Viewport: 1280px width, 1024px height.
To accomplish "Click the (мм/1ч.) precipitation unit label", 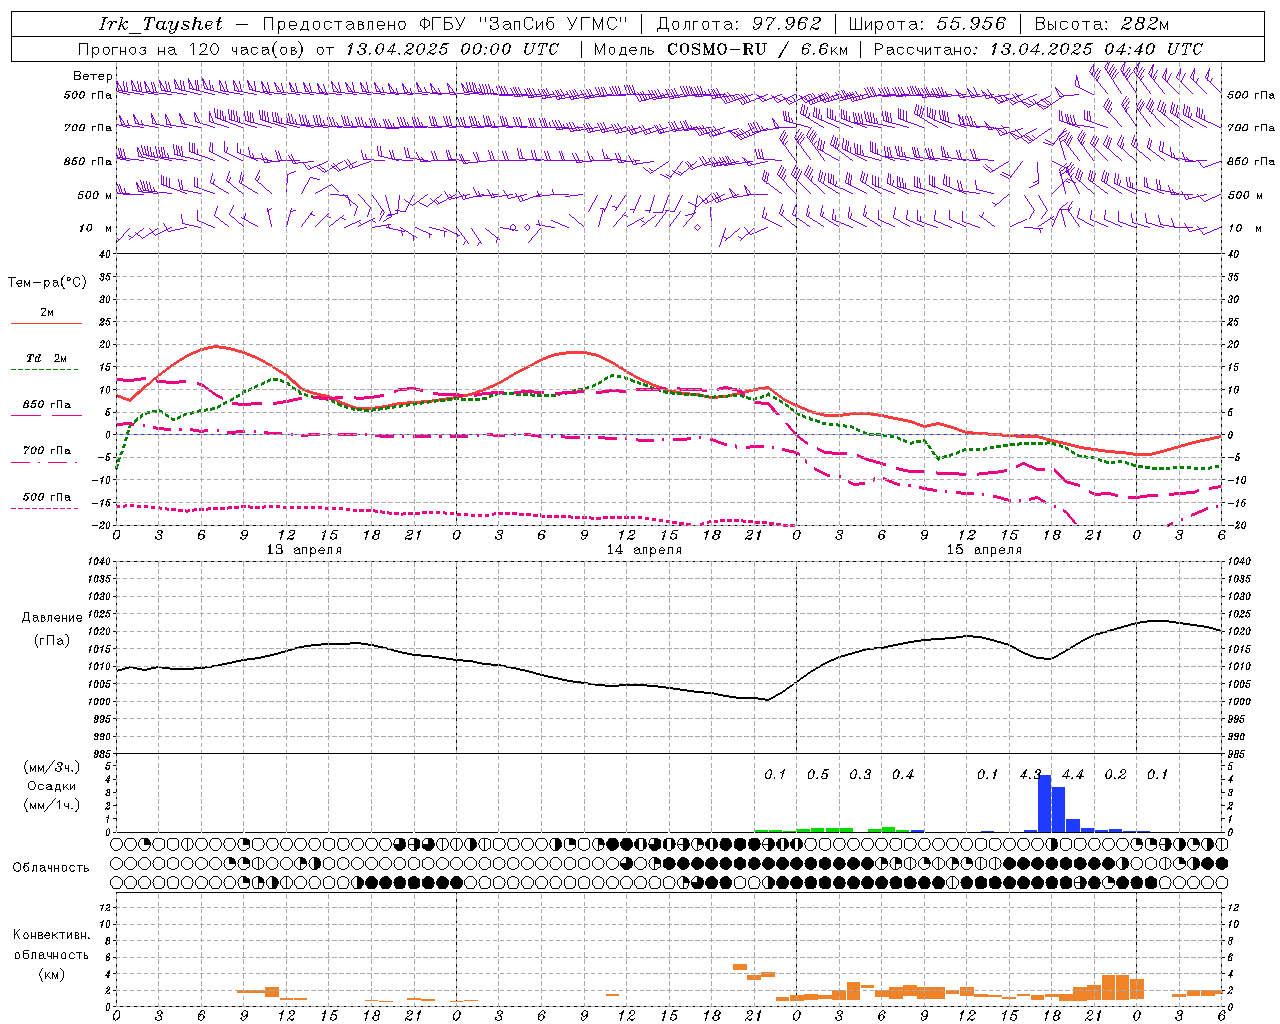I will point(52,805).
